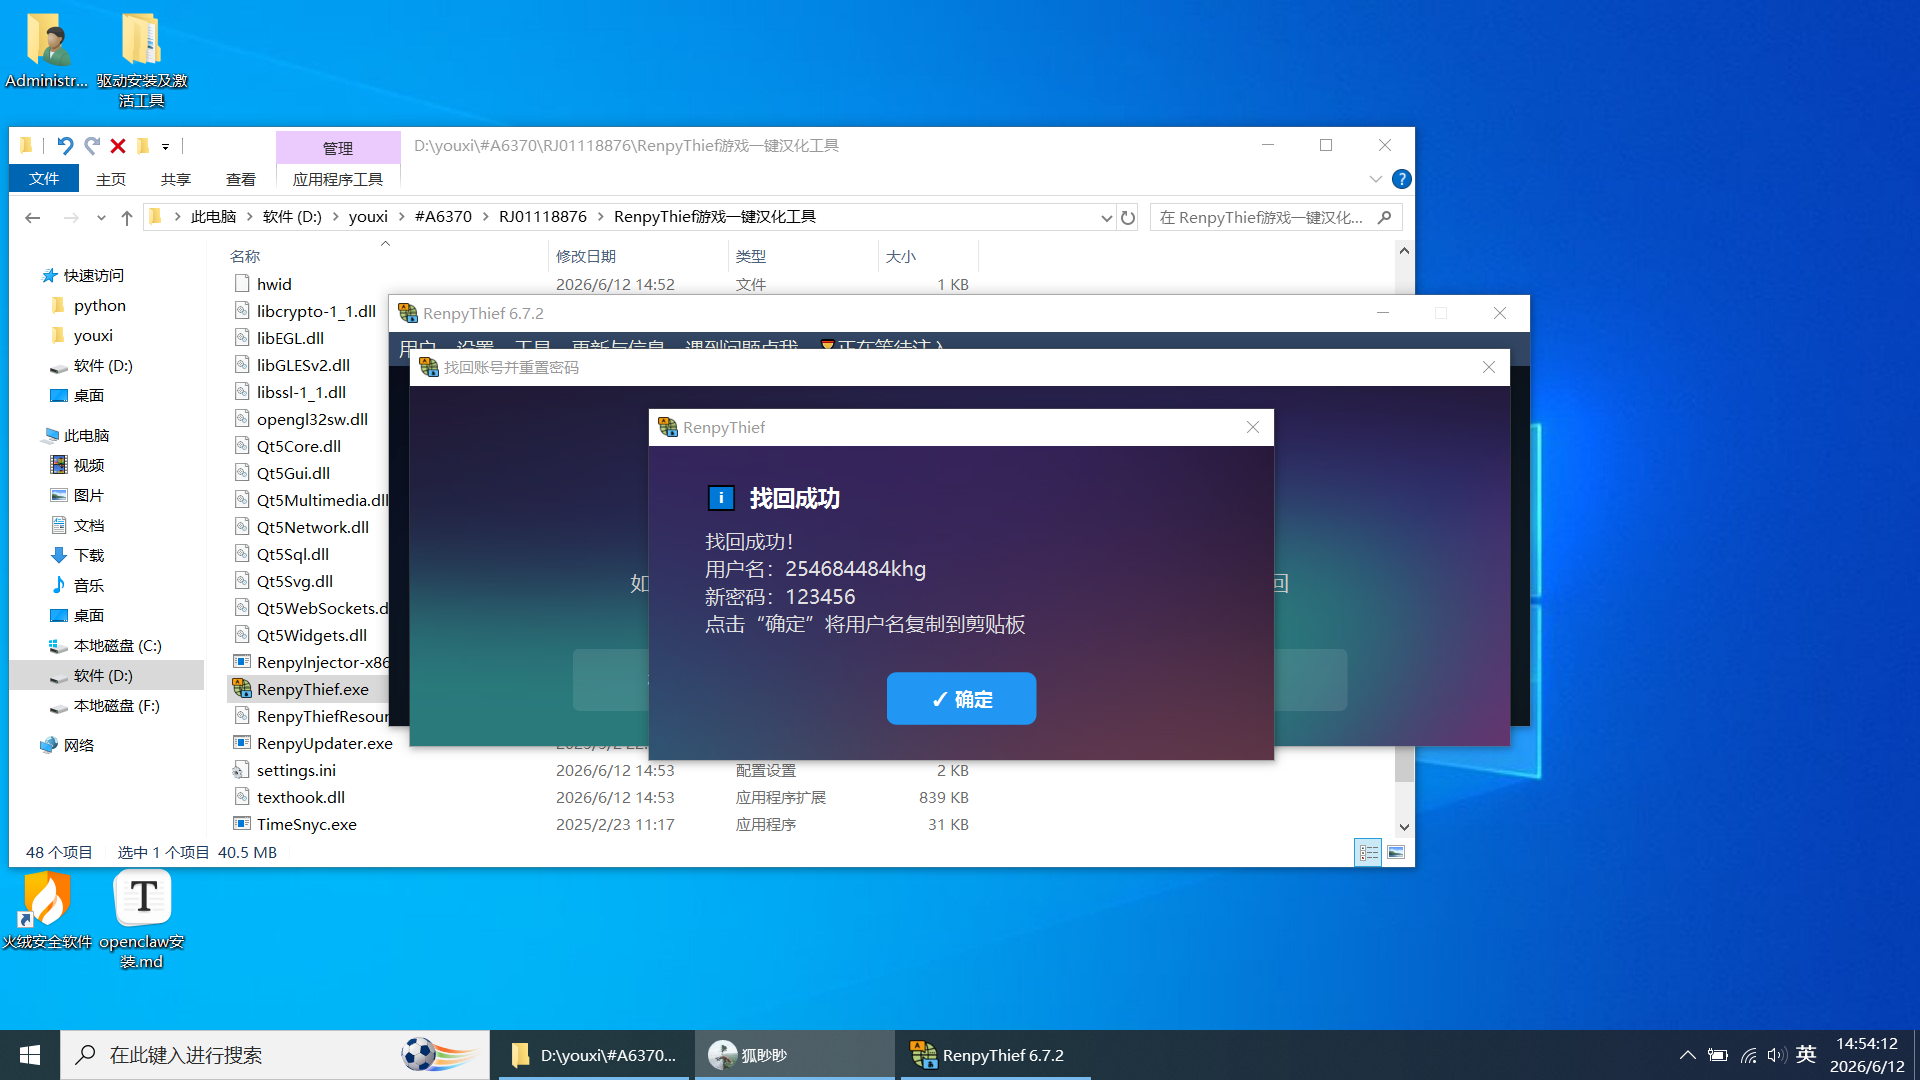Open python folder in navigation pane
The height and width of the screenshot is (1080, 1920).
(x=100, y=306)
